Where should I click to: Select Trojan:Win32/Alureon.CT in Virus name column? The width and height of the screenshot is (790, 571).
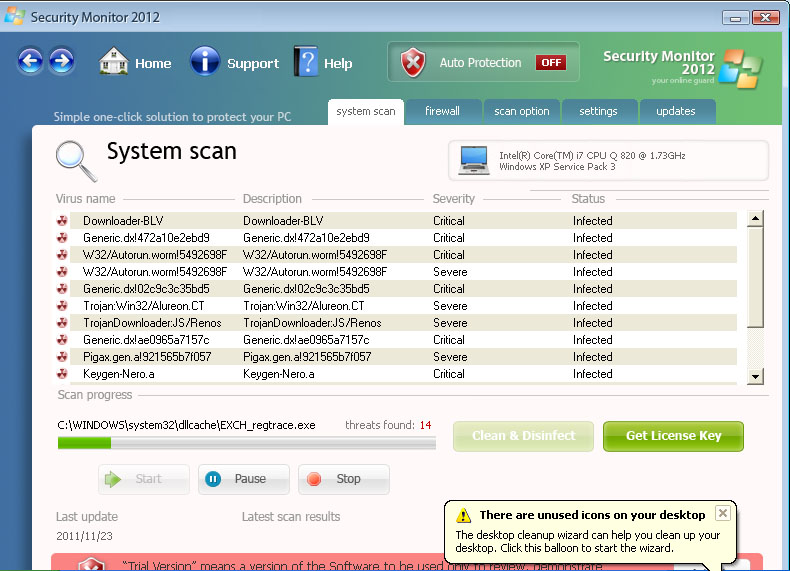[x=144, y=306]
